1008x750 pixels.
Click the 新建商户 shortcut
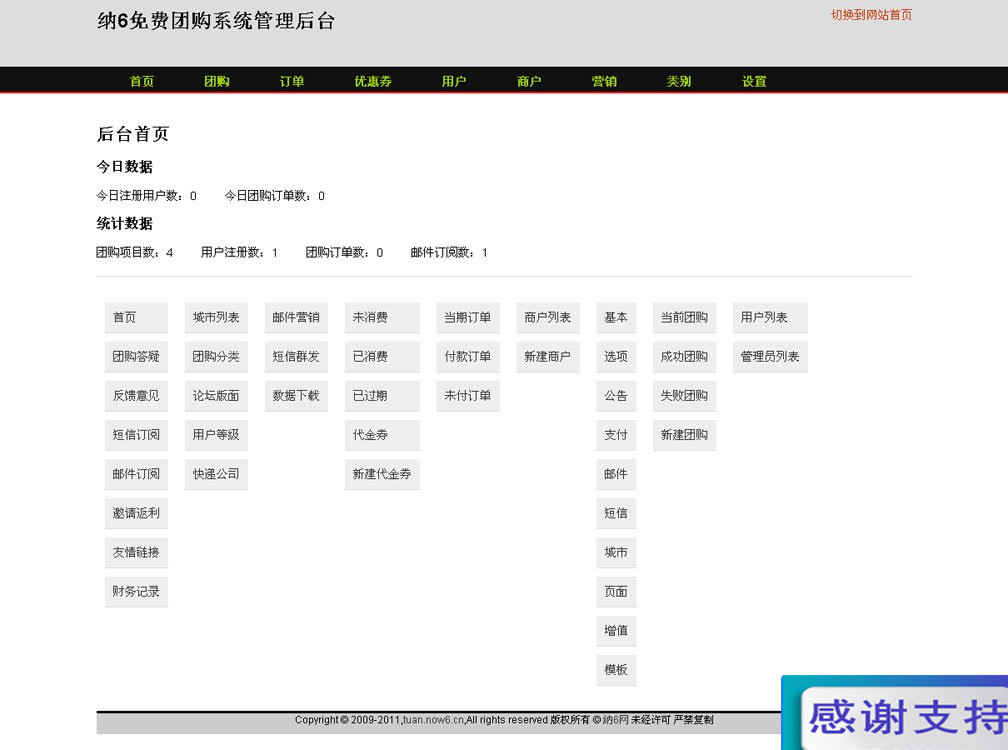coord(548,357)
